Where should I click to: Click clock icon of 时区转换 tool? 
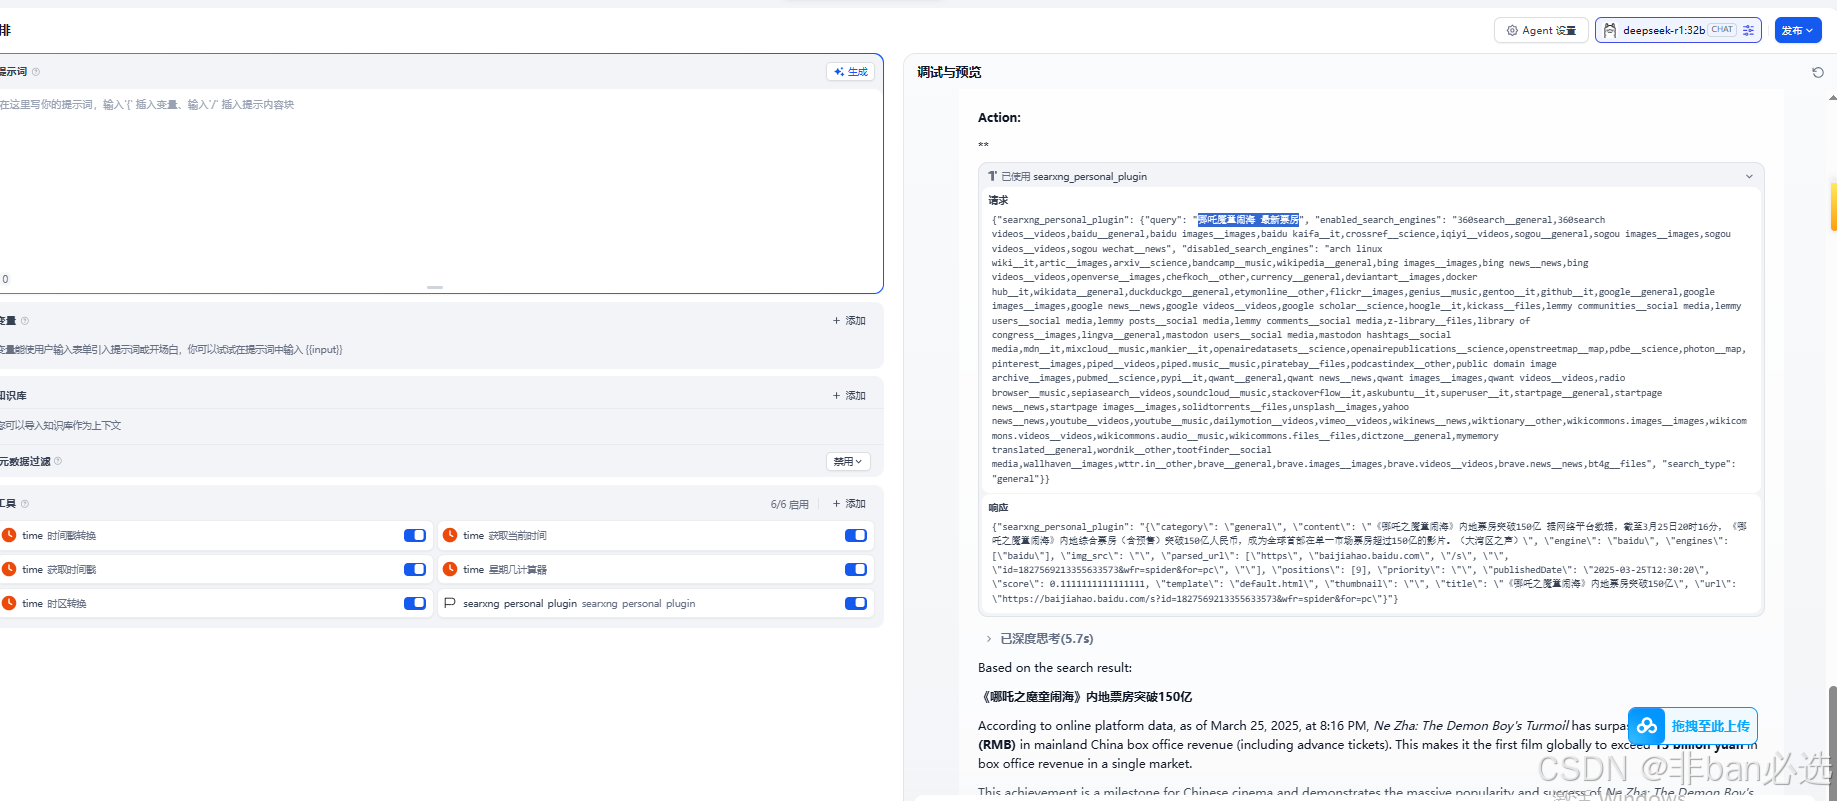point(9,604)
